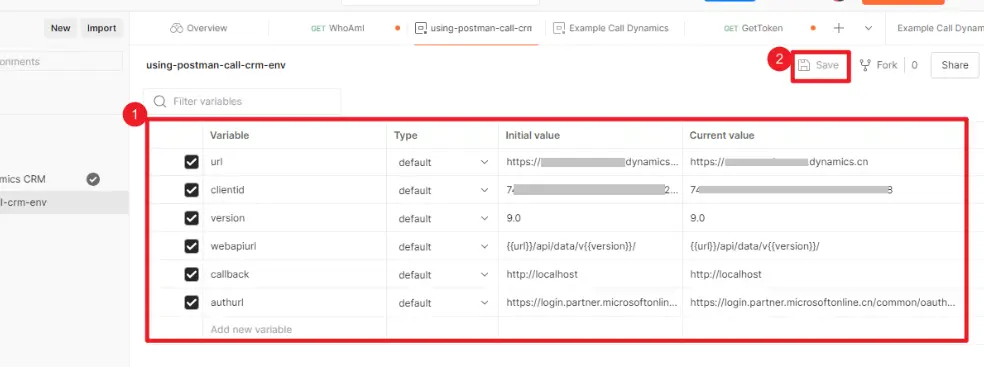Image resolution: width=984 pixels, height=367 pixels.
Task: Click the Import button
Action: point(102,28)
